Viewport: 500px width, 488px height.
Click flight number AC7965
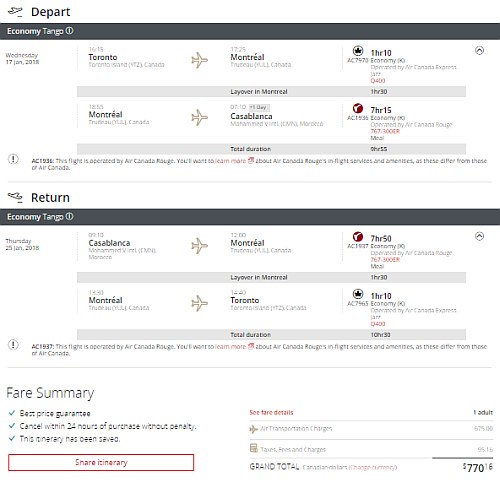(358, 304)
